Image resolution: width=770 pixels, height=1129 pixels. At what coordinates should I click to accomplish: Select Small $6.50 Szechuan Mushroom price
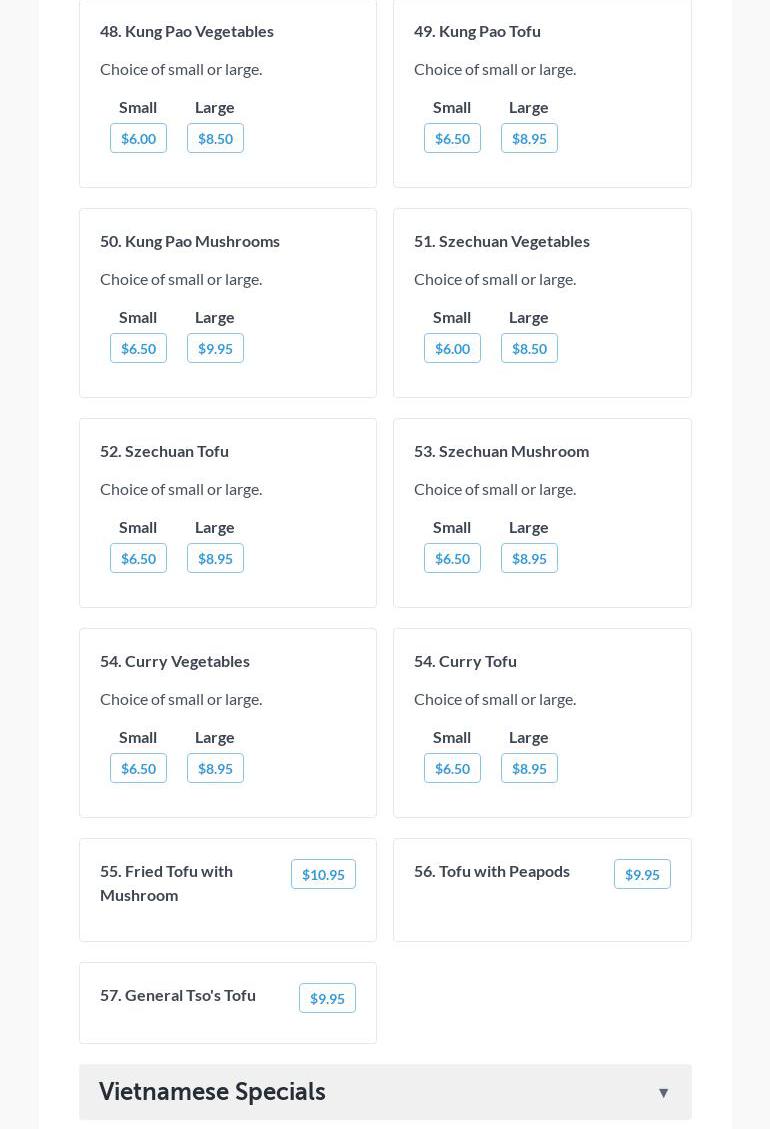(452, 558)
